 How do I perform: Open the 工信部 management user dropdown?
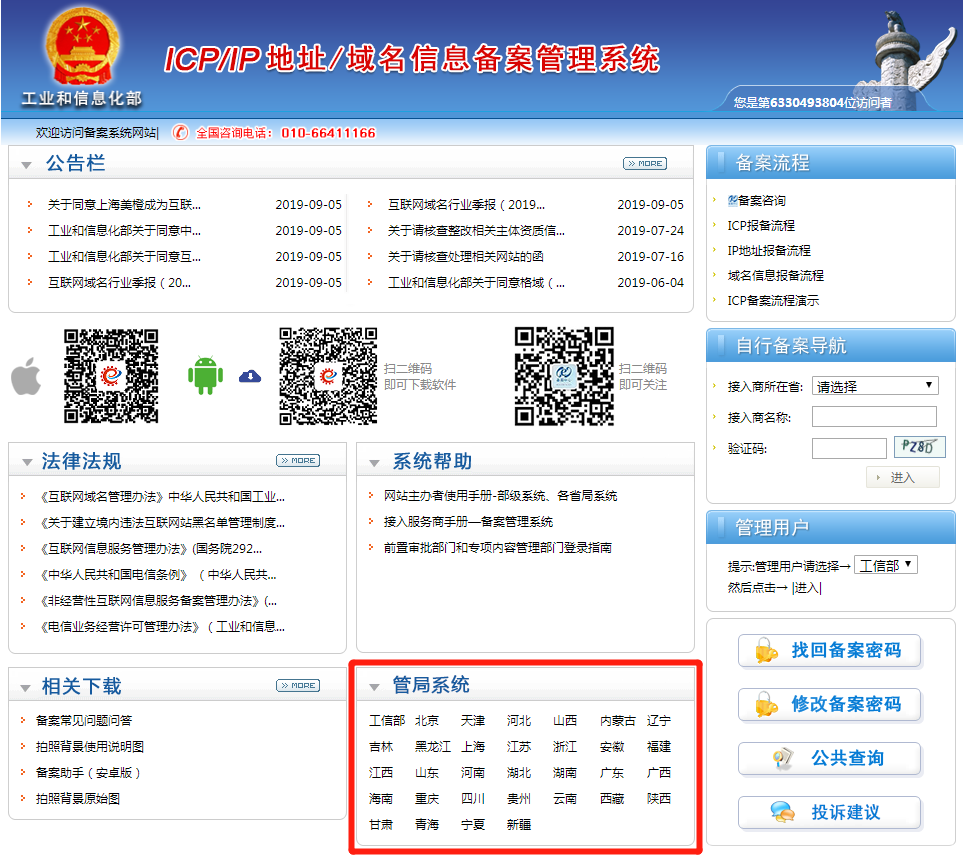pos(886,565)
